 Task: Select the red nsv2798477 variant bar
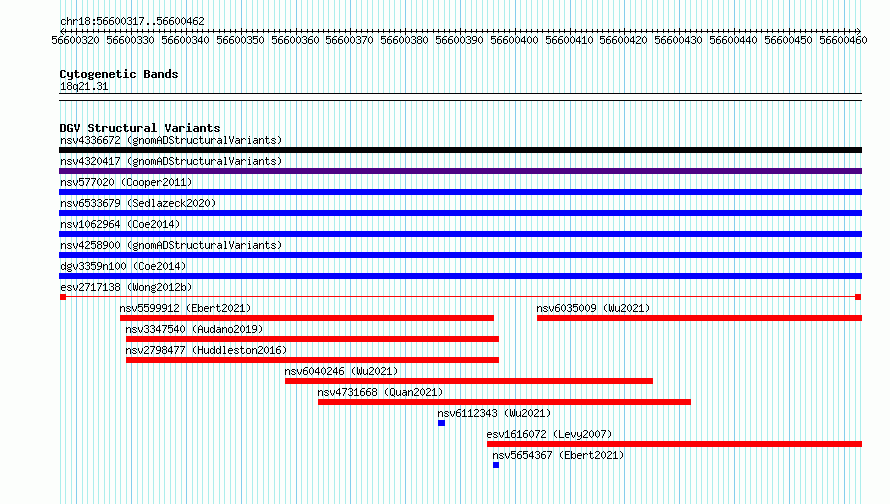(x=312, y=360)
